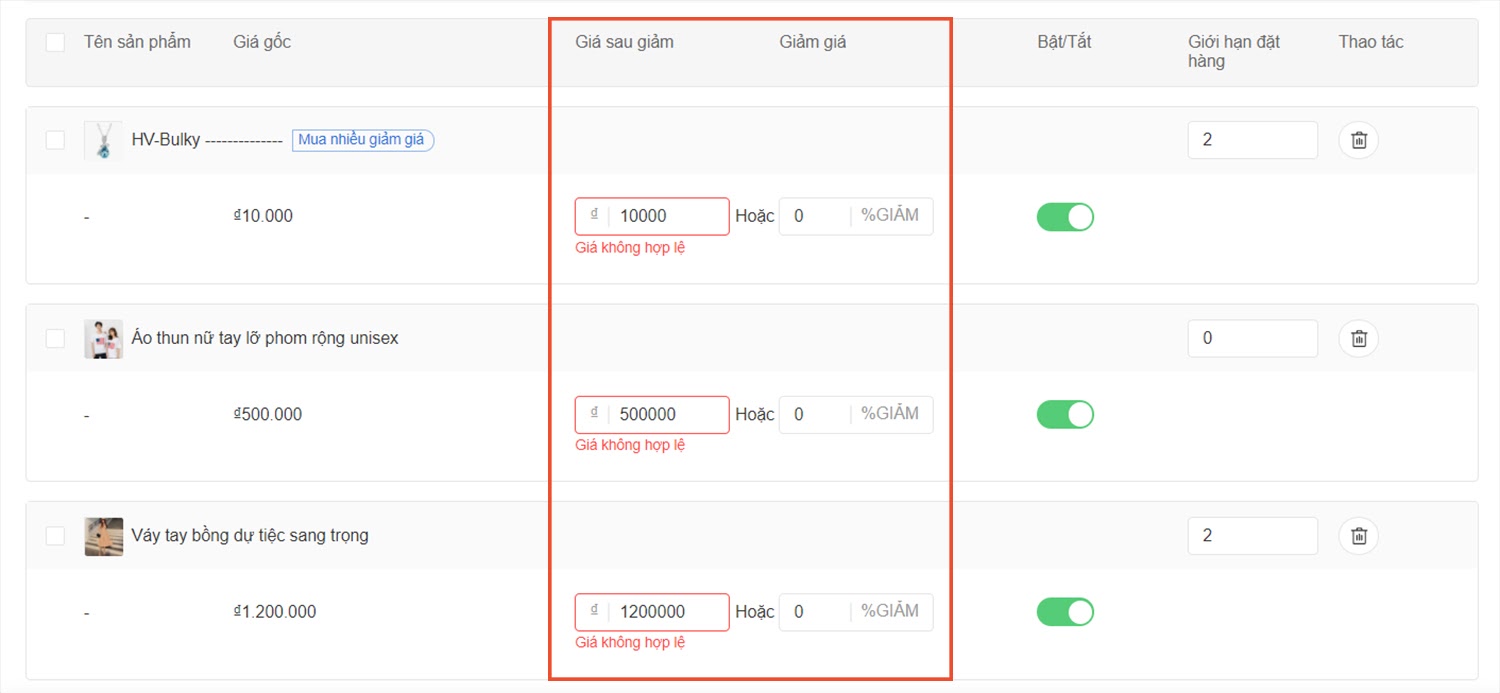Turn off Váy tay bồng discount toggle
This screenshot has width=1500, height=693.
[1065, 612]
